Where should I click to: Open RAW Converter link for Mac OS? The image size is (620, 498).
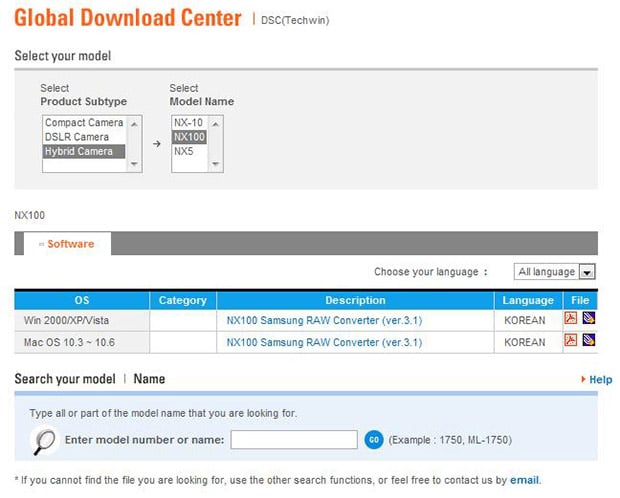click(x=324, y=342)
